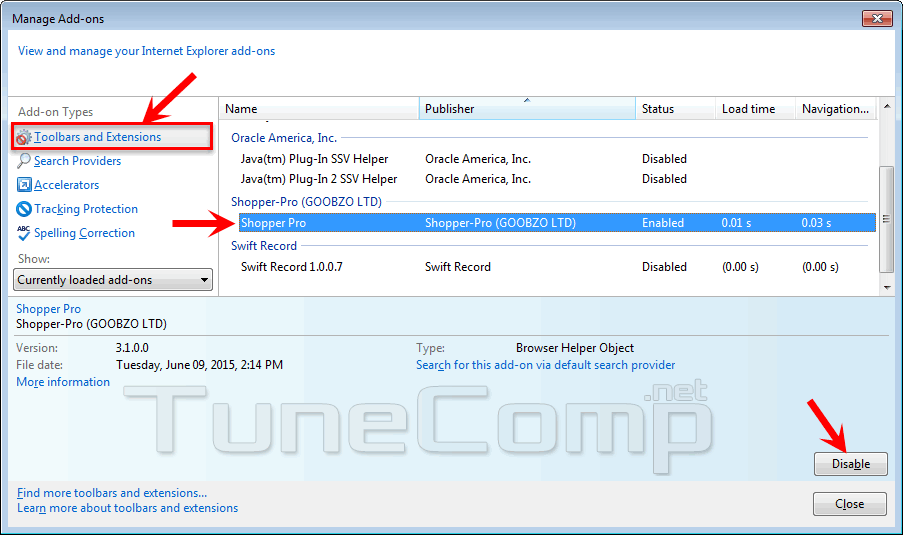The width and height of the screenshot is (903, 535).
Task: Choose Spelling Correction category
Action: 84,233
